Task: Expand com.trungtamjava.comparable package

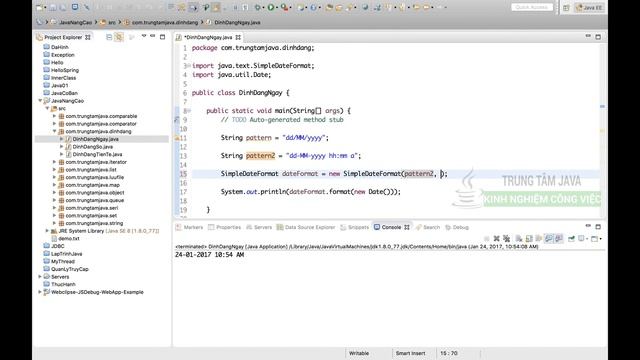Action: coord(54,116)
